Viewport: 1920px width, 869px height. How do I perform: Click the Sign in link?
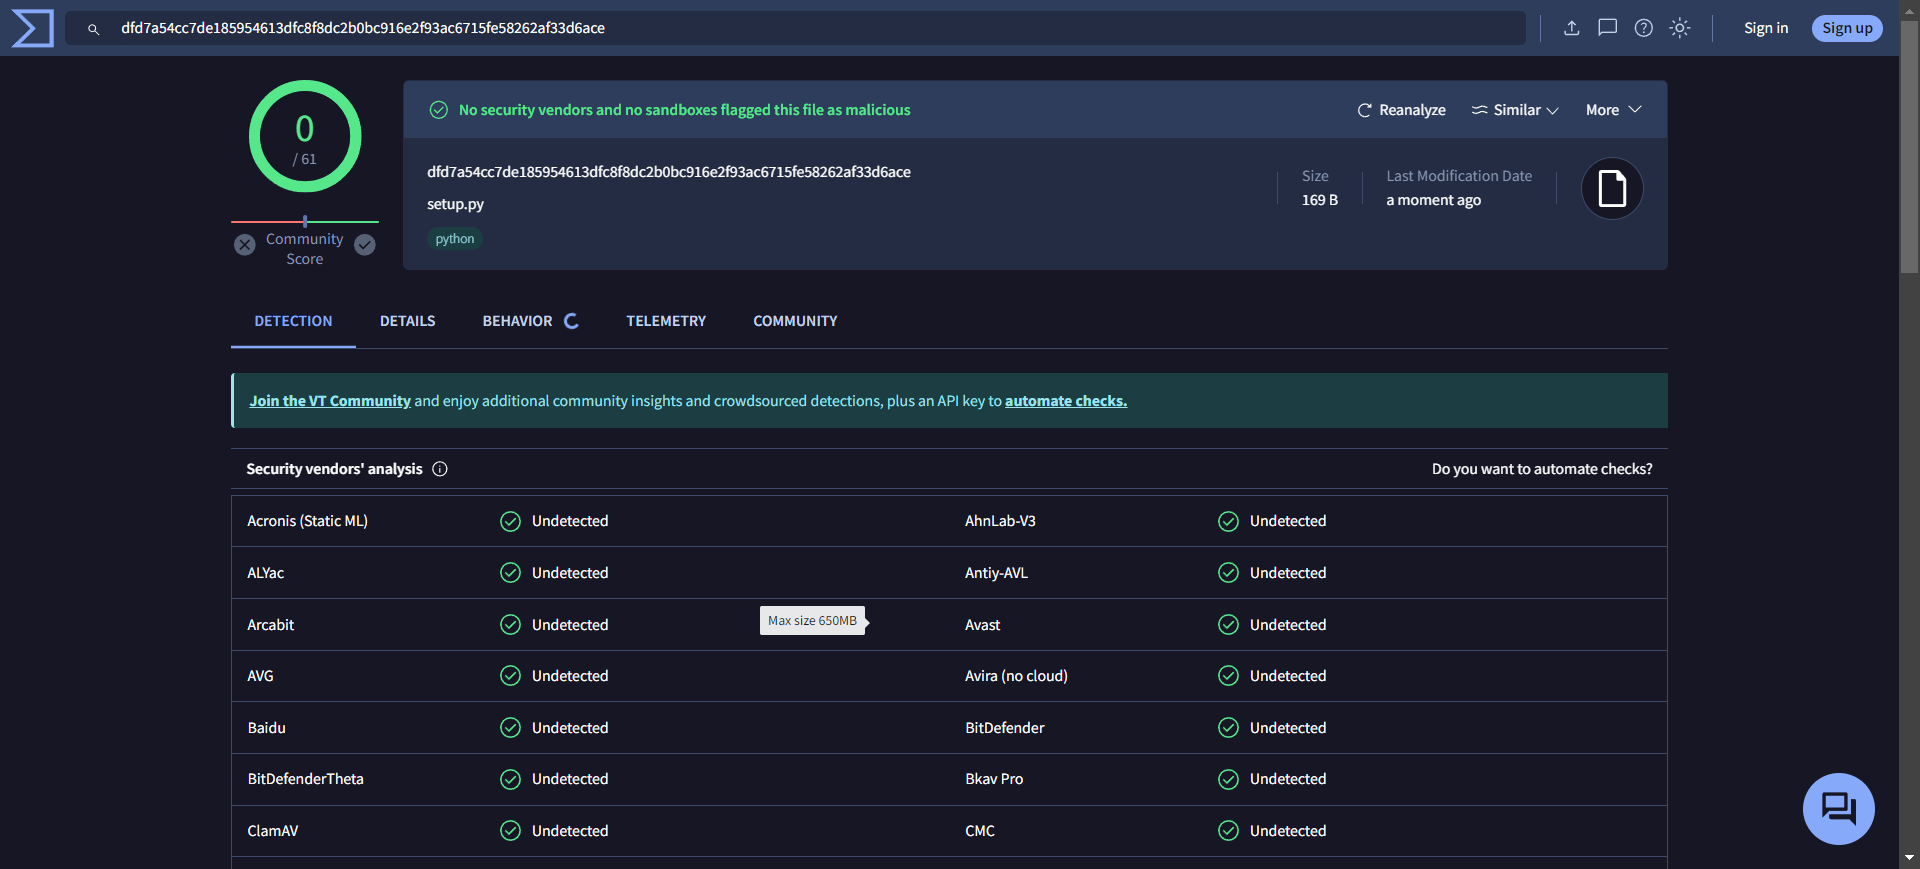pos(1766,28)
